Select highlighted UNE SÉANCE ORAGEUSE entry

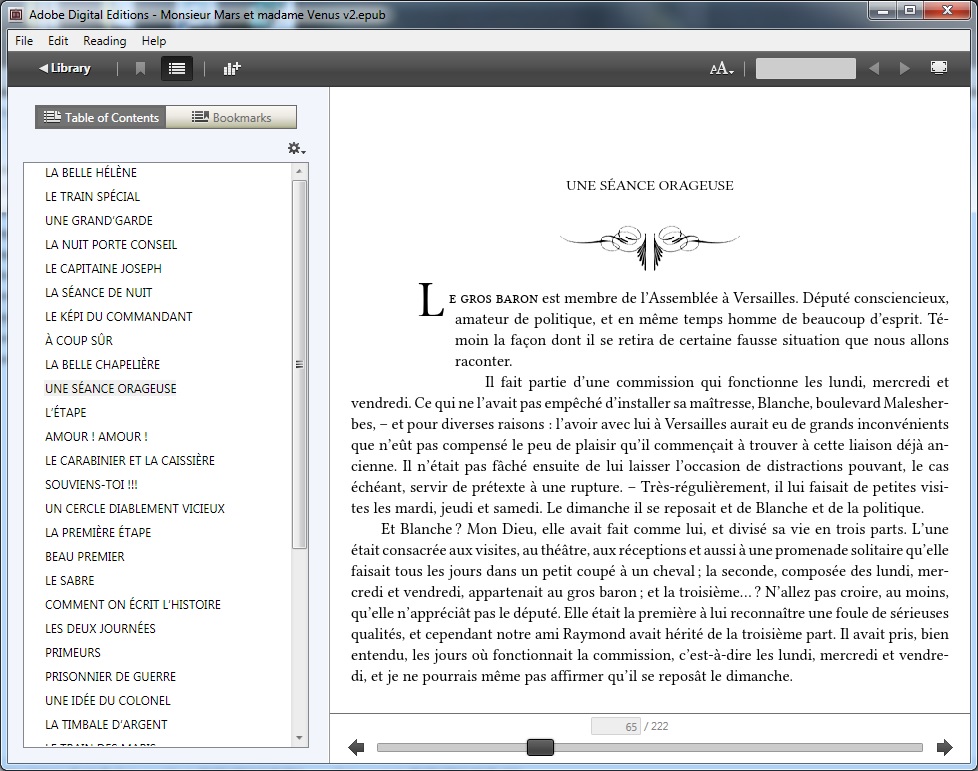110,389
